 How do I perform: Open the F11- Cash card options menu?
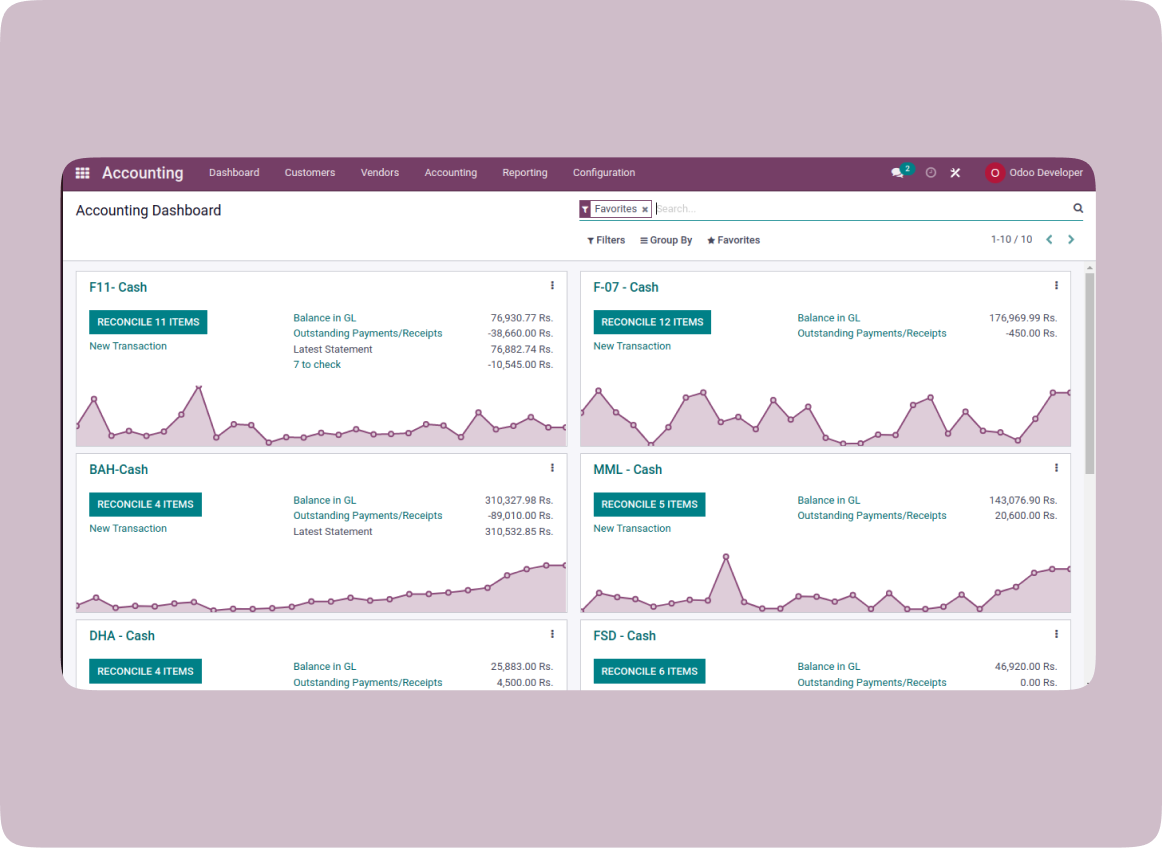pyautogui.click(x=552, y=286)
